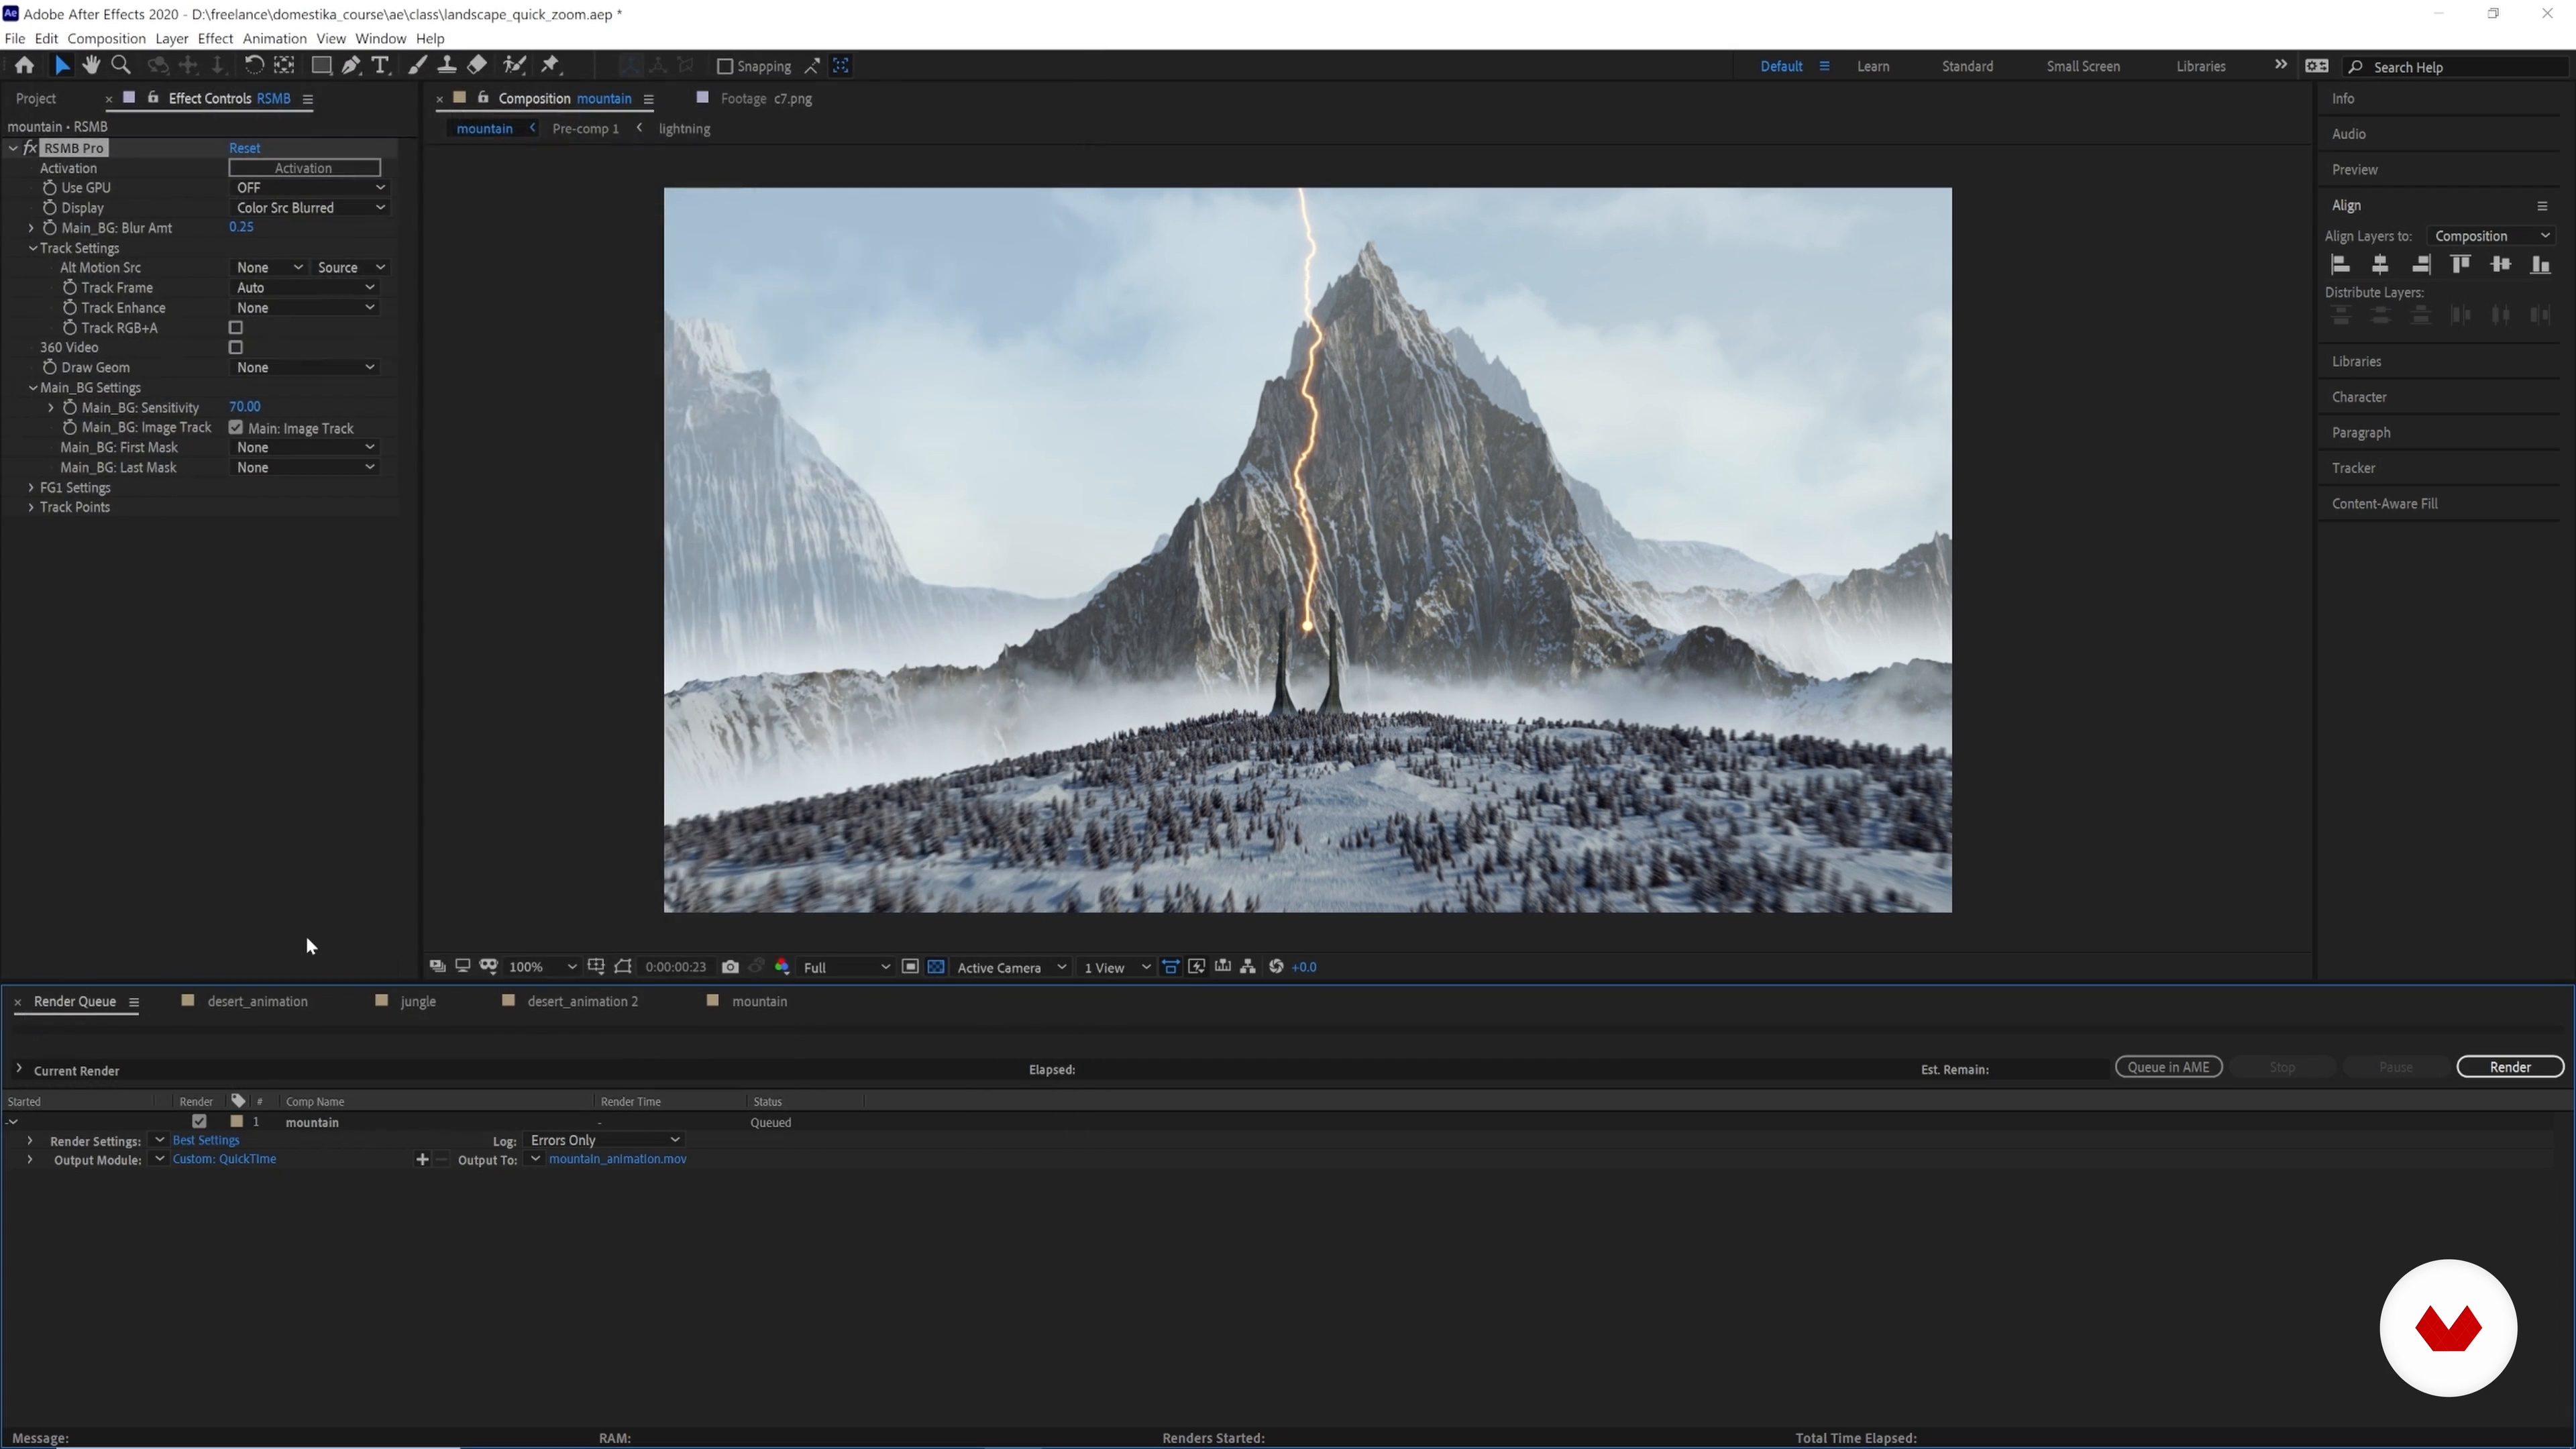This screenshot has height=1449, width=2576.
Task: Toggle mask and shape path visibility
Action: pyautogui.click(x=623, y=967)
